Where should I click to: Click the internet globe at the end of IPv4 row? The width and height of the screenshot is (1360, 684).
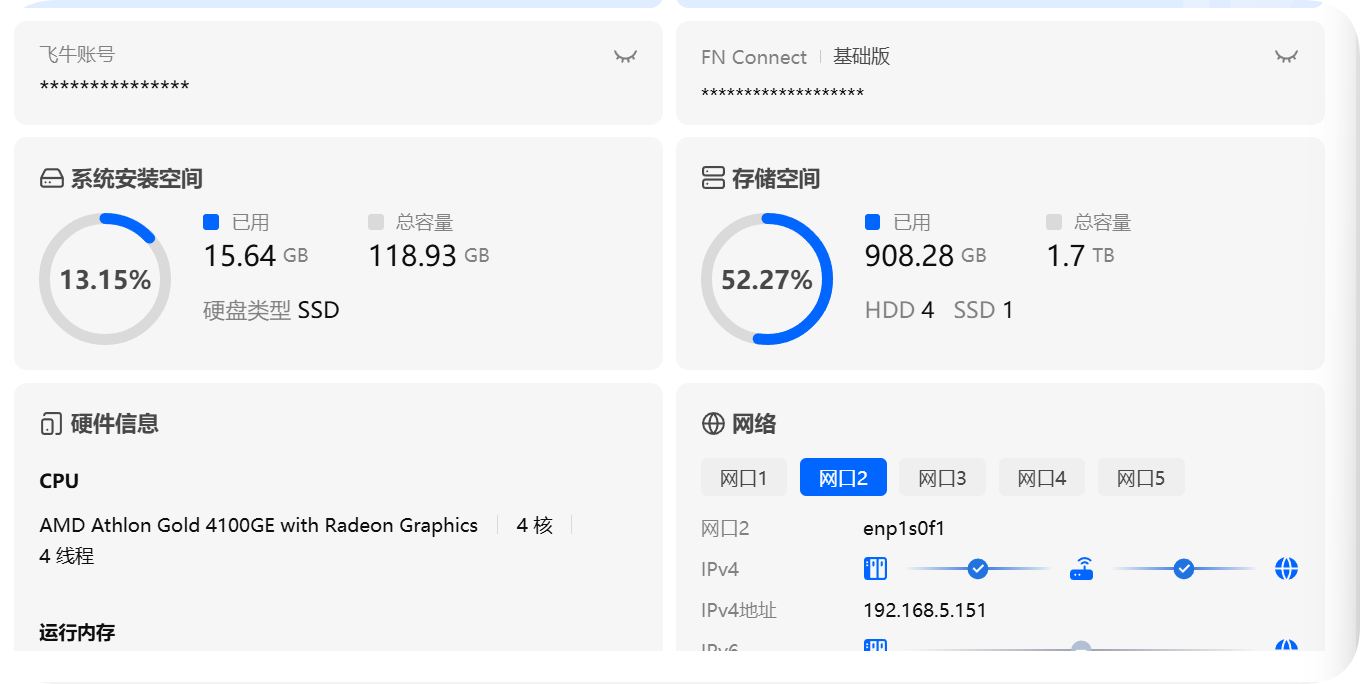tap(1286, 568)
